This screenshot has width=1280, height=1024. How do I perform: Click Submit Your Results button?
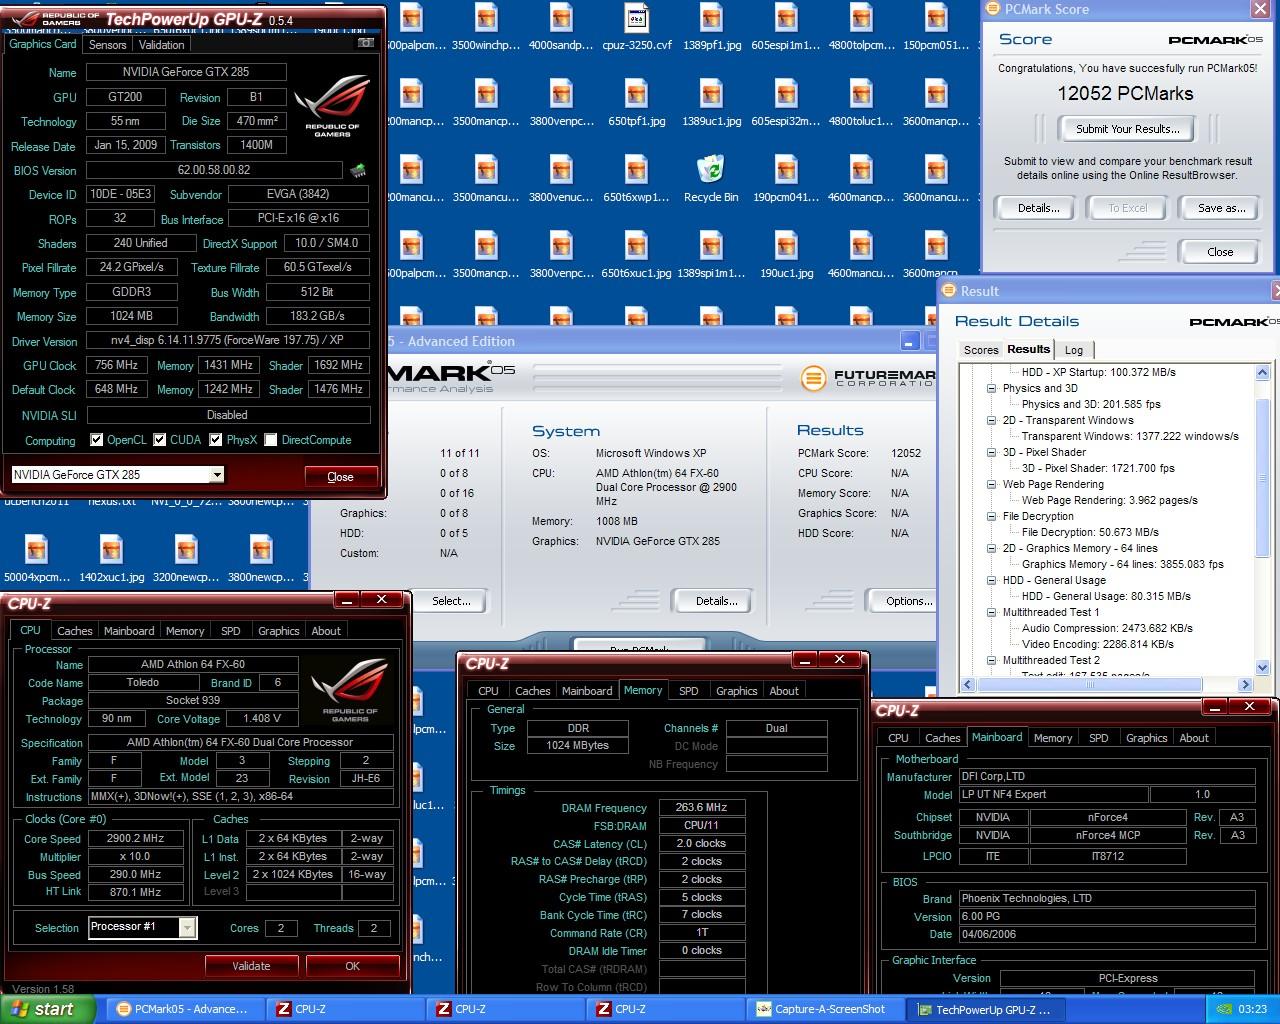(1128, 129)
